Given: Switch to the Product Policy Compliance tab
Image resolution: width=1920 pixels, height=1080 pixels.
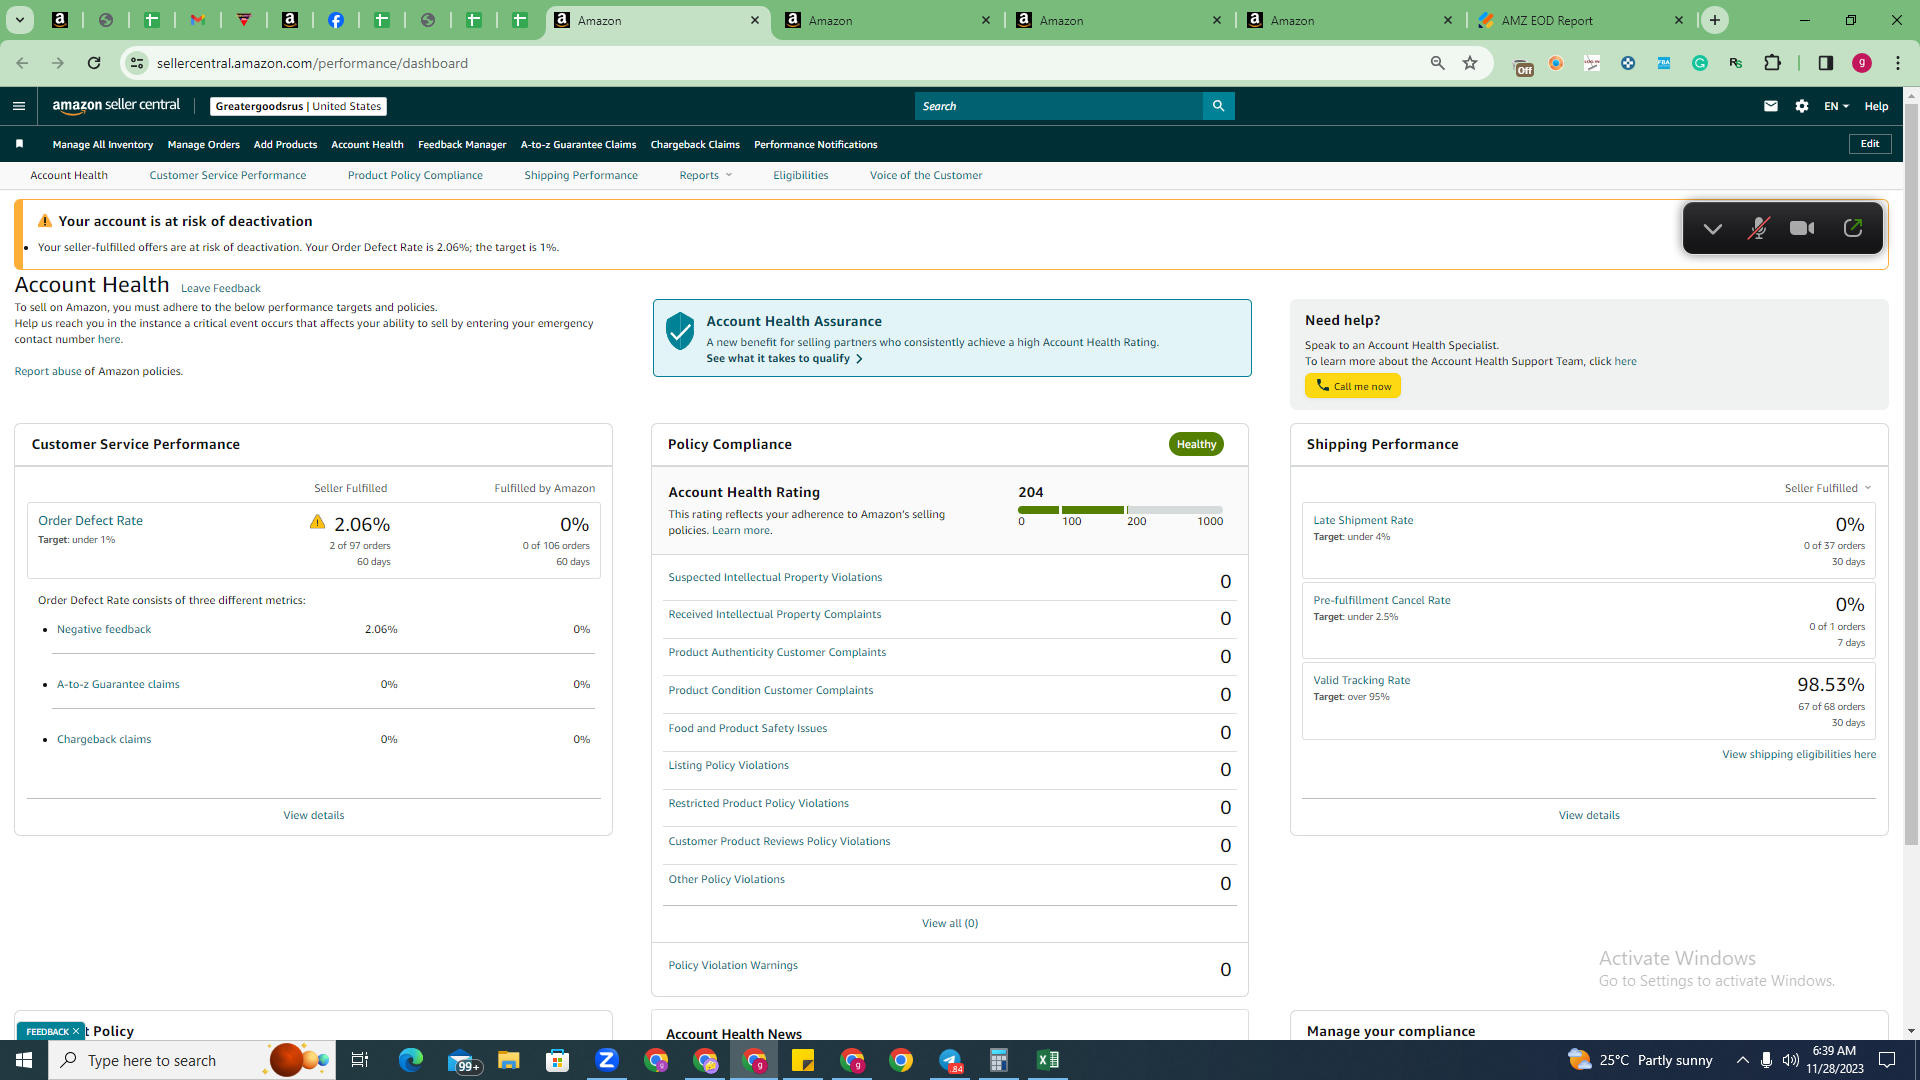Looking at the screenshot, I should click(x=415, y=175).
